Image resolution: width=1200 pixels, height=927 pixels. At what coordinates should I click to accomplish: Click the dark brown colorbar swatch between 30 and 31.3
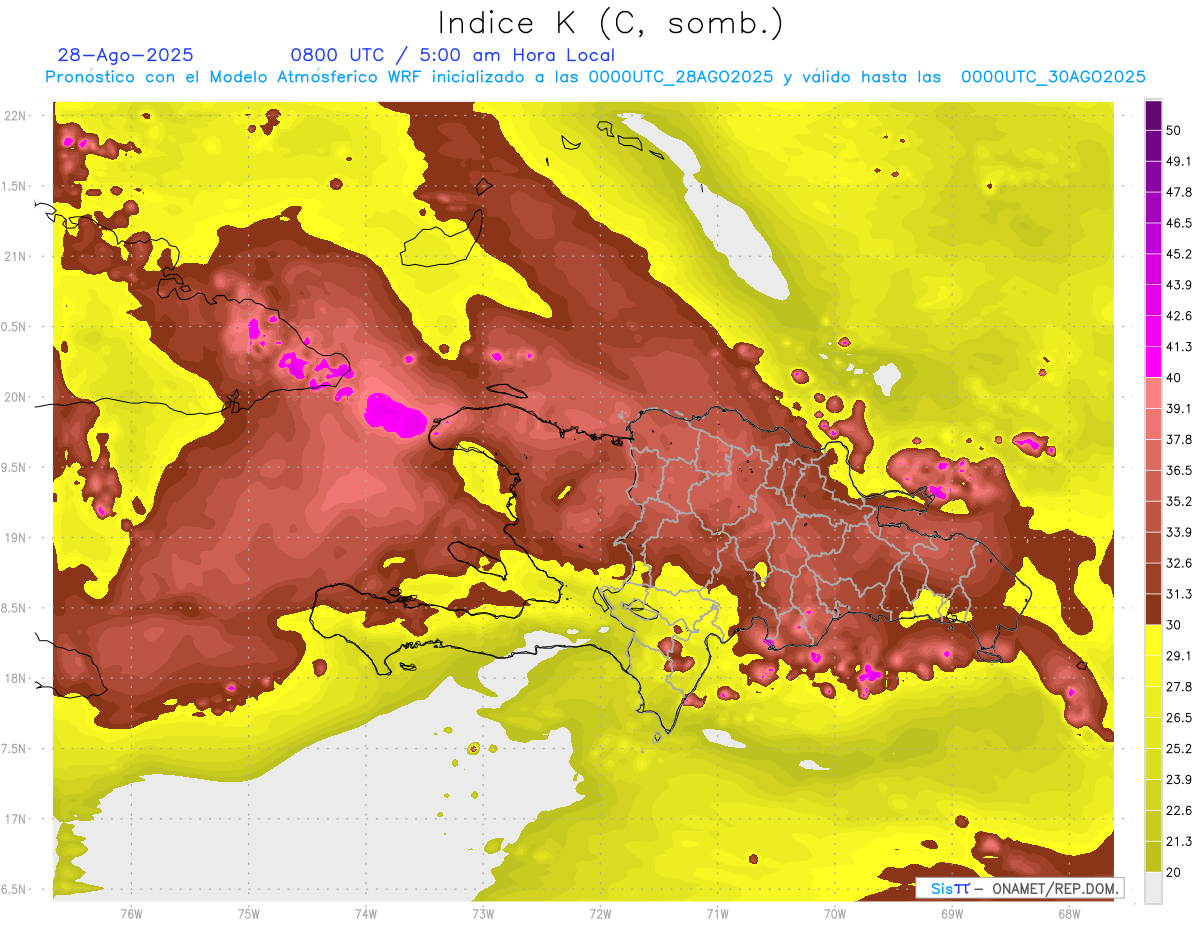tap(1153, 609)
